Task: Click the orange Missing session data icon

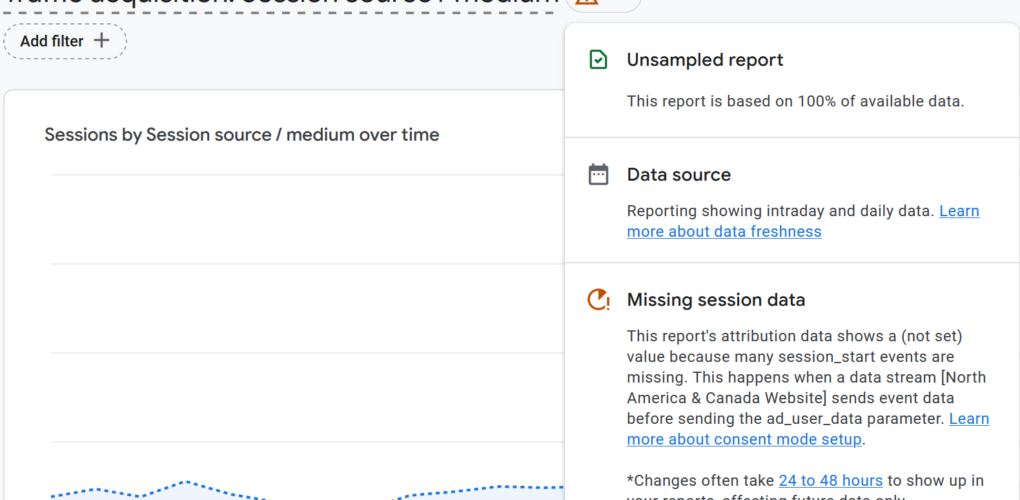Action: coord(598,300)
